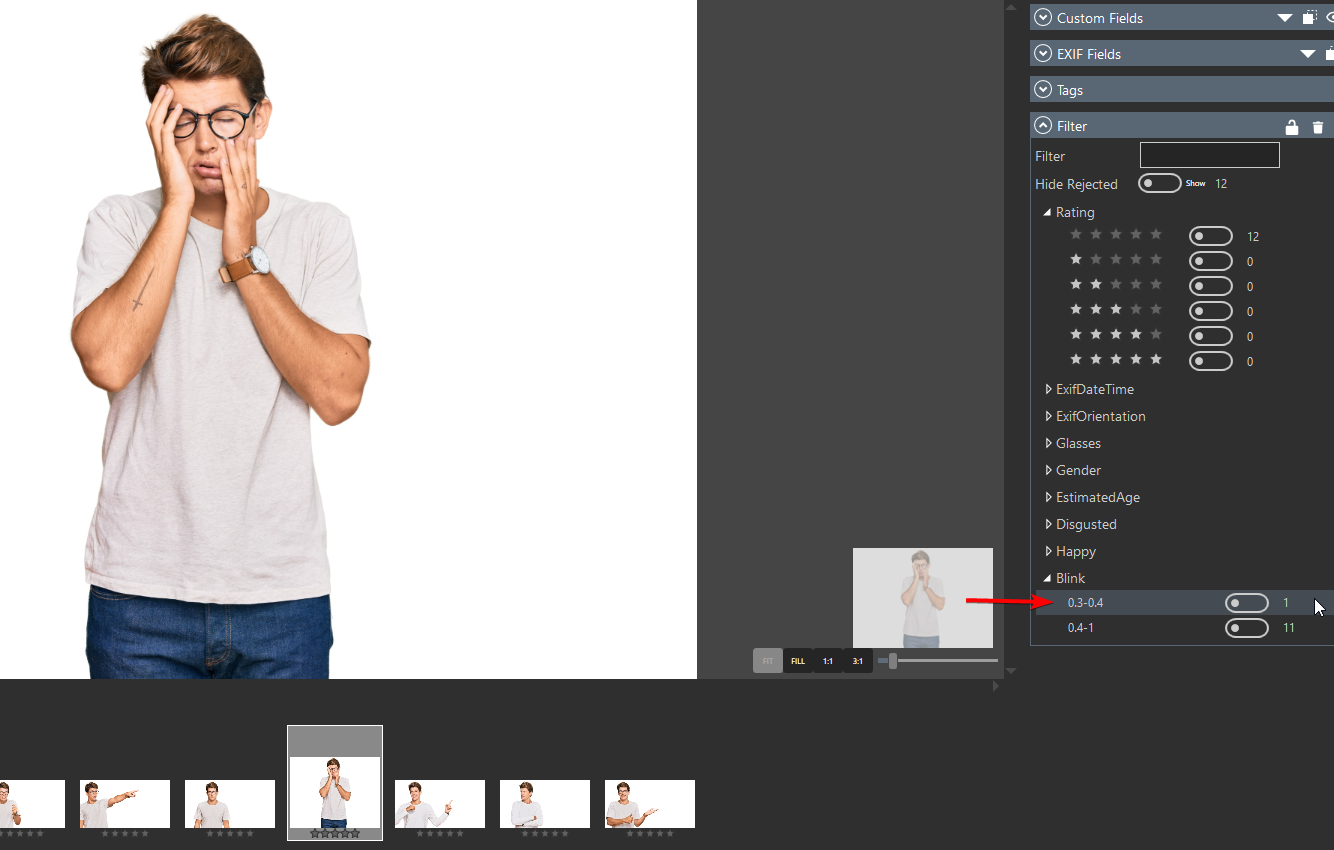Image resolution: width=1334 pixels, height=850 pixels.
Task: Collapse the Filter panel with its chevron
Action: tap(1043, 126)
